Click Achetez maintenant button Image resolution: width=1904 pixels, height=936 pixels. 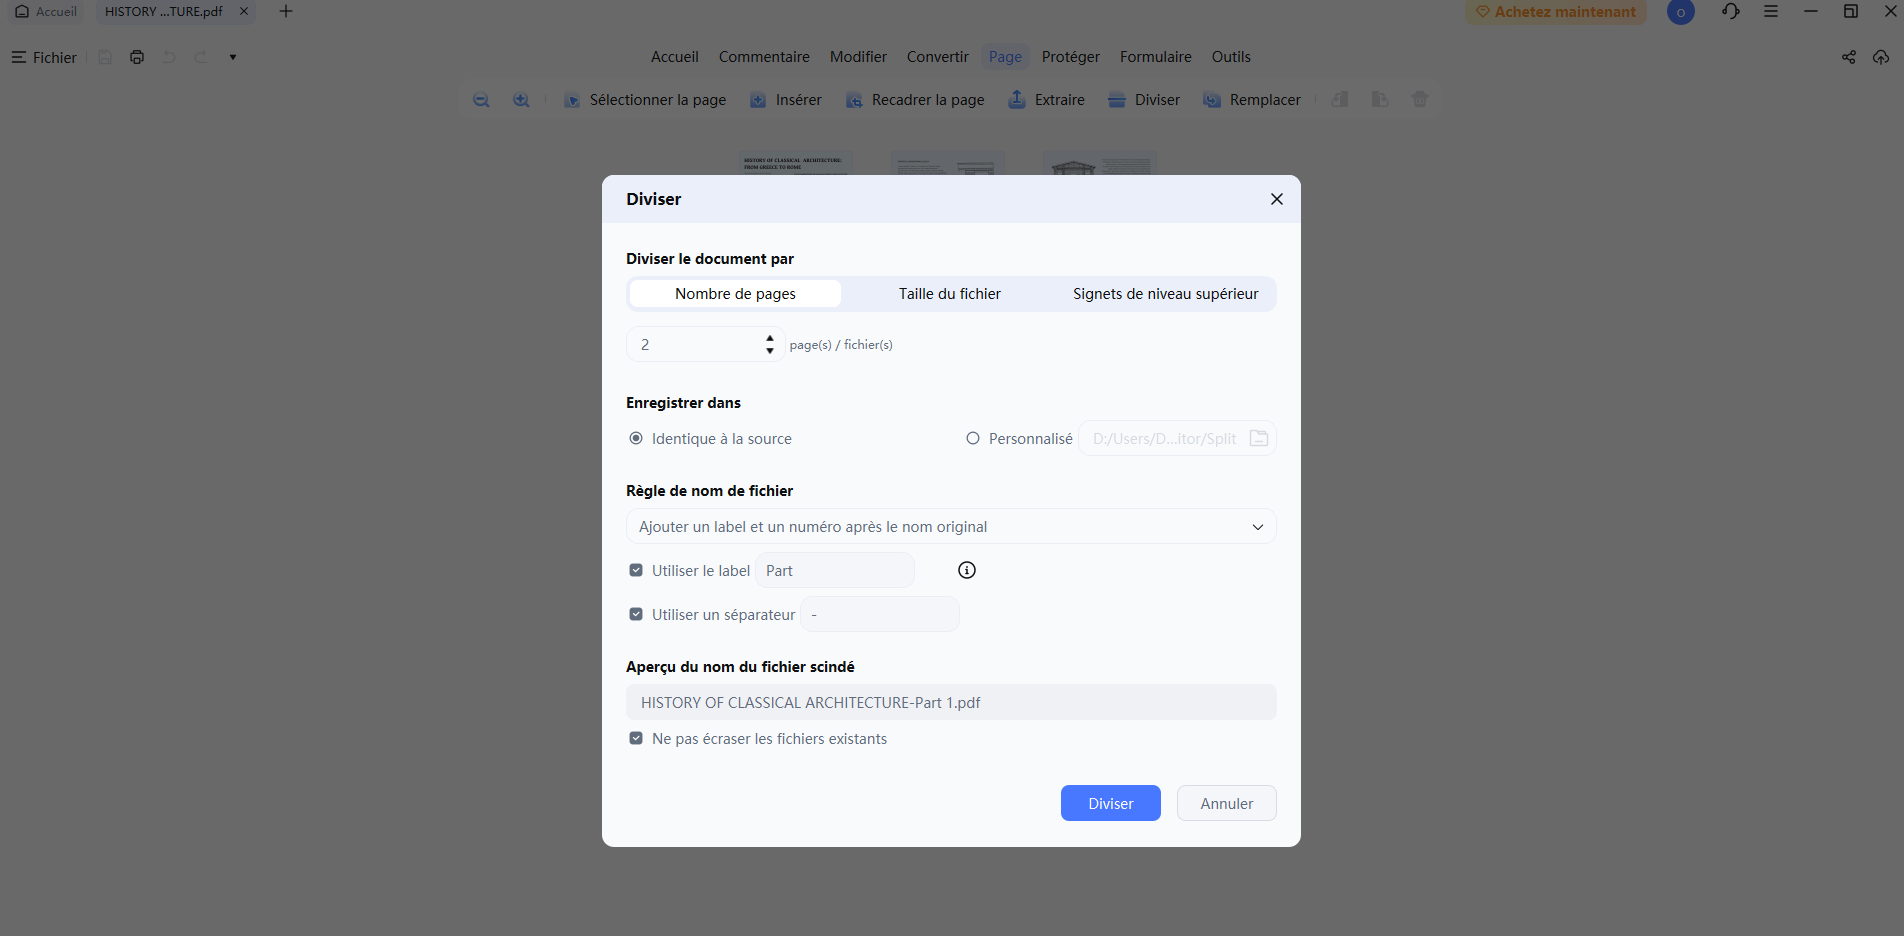pyautogui.click(x=1556, y=12)
